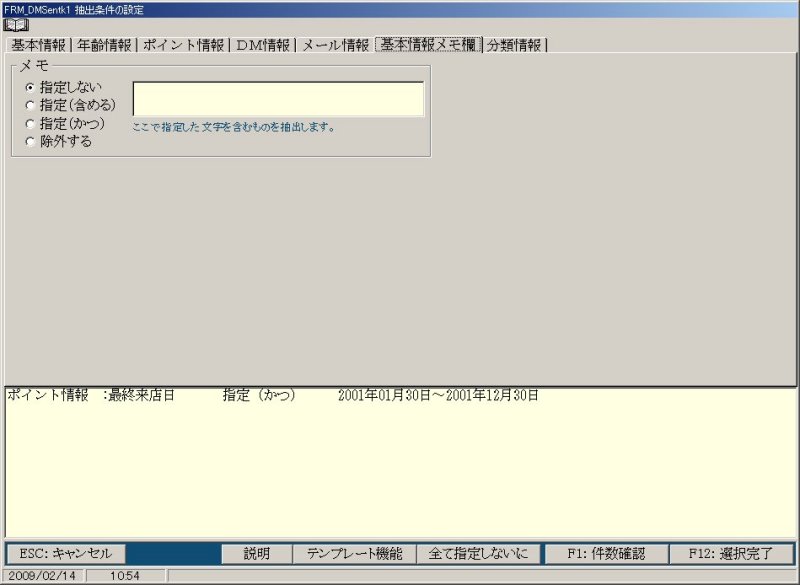Click the F12: 選択完了 button
Image resolution: width=800 pixels, height=585 pixels.
click(732, 553)
